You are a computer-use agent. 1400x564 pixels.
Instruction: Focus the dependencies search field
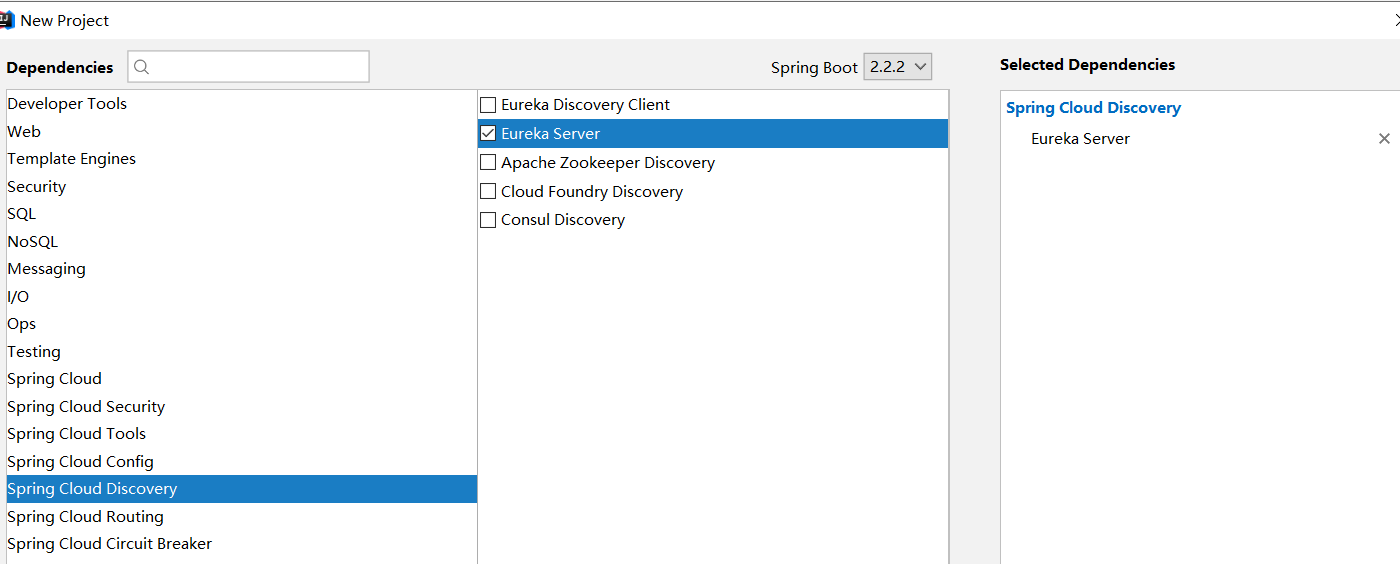[248, 67]
